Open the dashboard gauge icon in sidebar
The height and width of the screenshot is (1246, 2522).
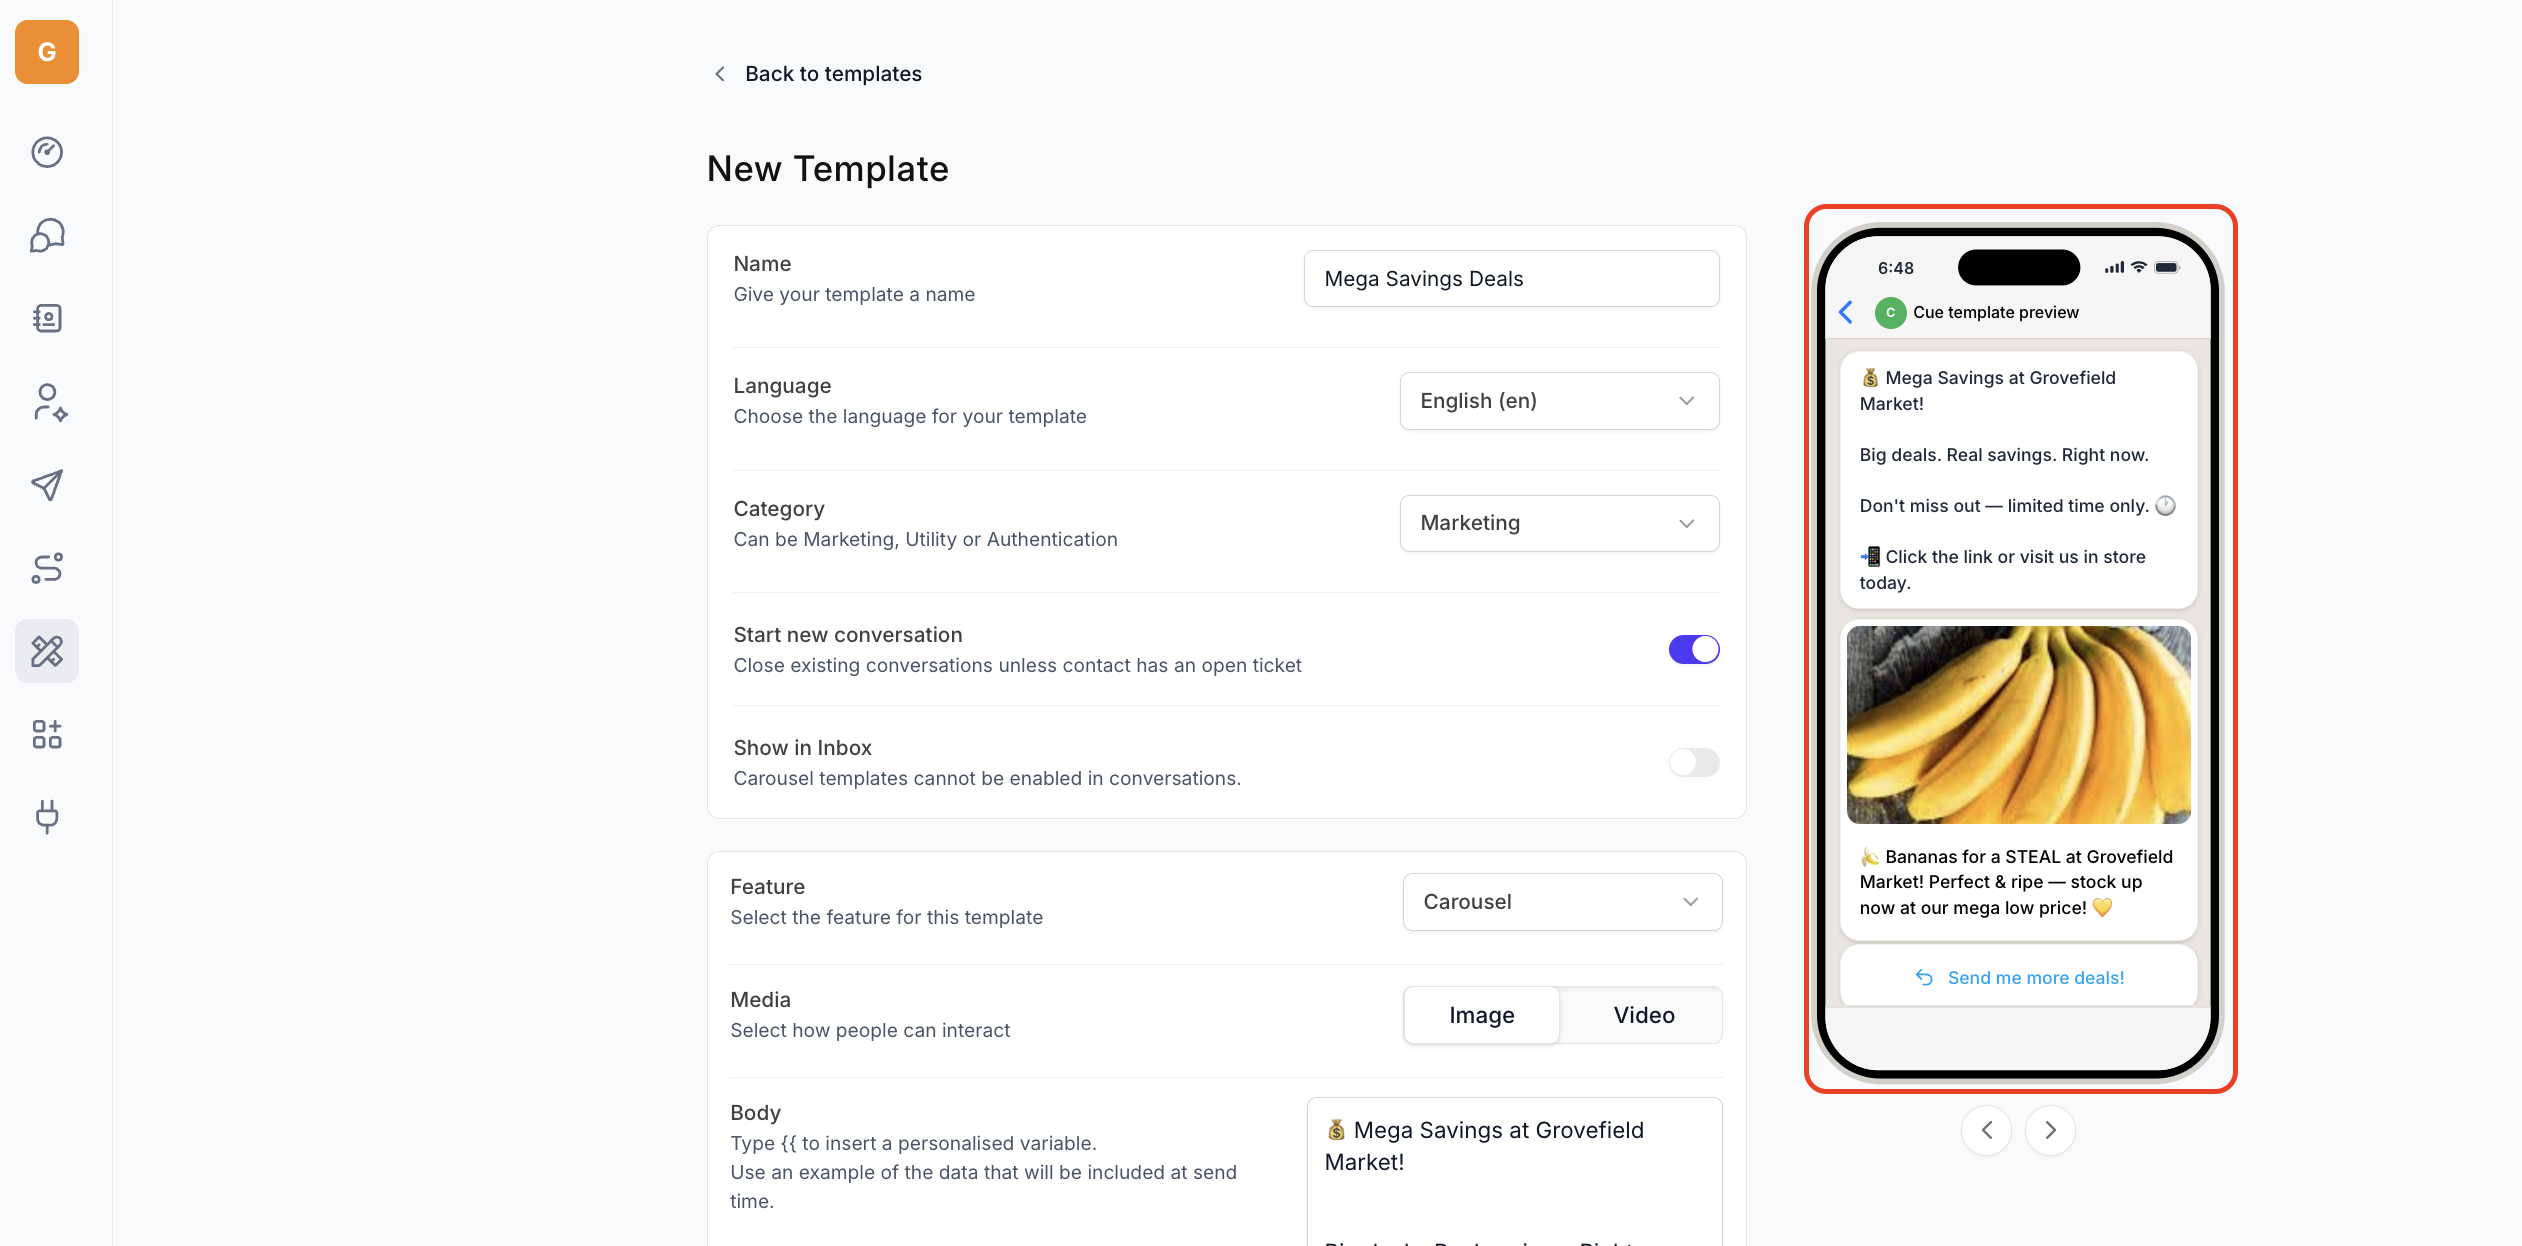47,152
